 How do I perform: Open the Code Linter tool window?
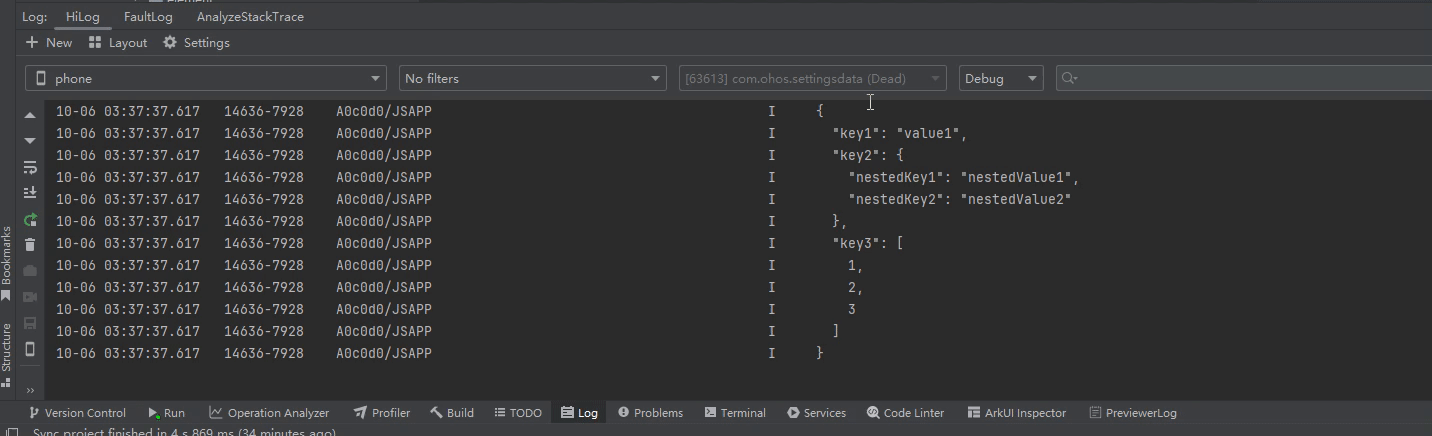[905, 412]
